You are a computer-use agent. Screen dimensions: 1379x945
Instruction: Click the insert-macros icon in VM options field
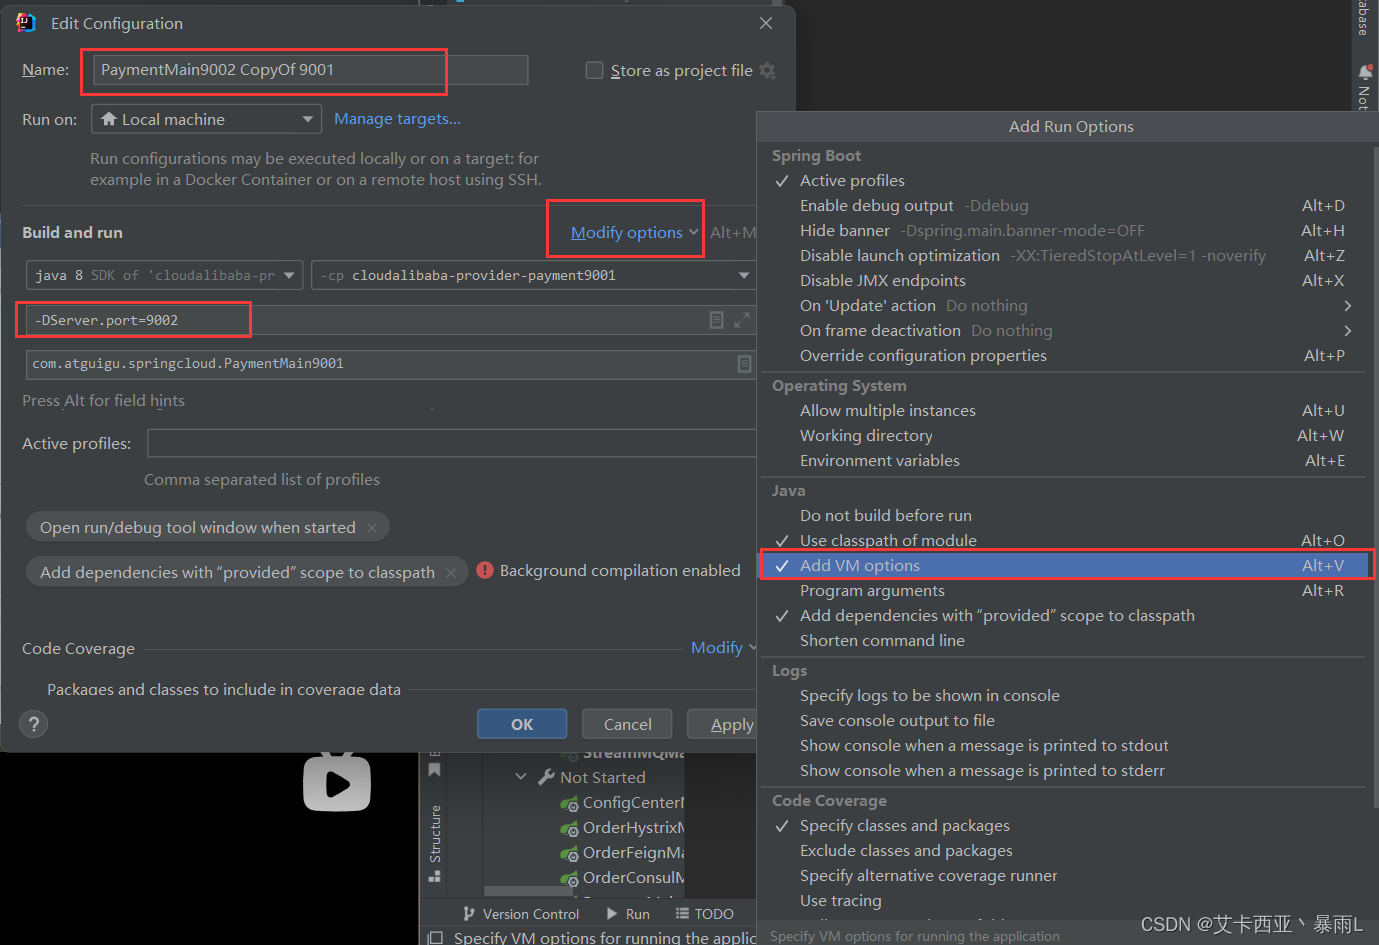[x=716, y=320]
